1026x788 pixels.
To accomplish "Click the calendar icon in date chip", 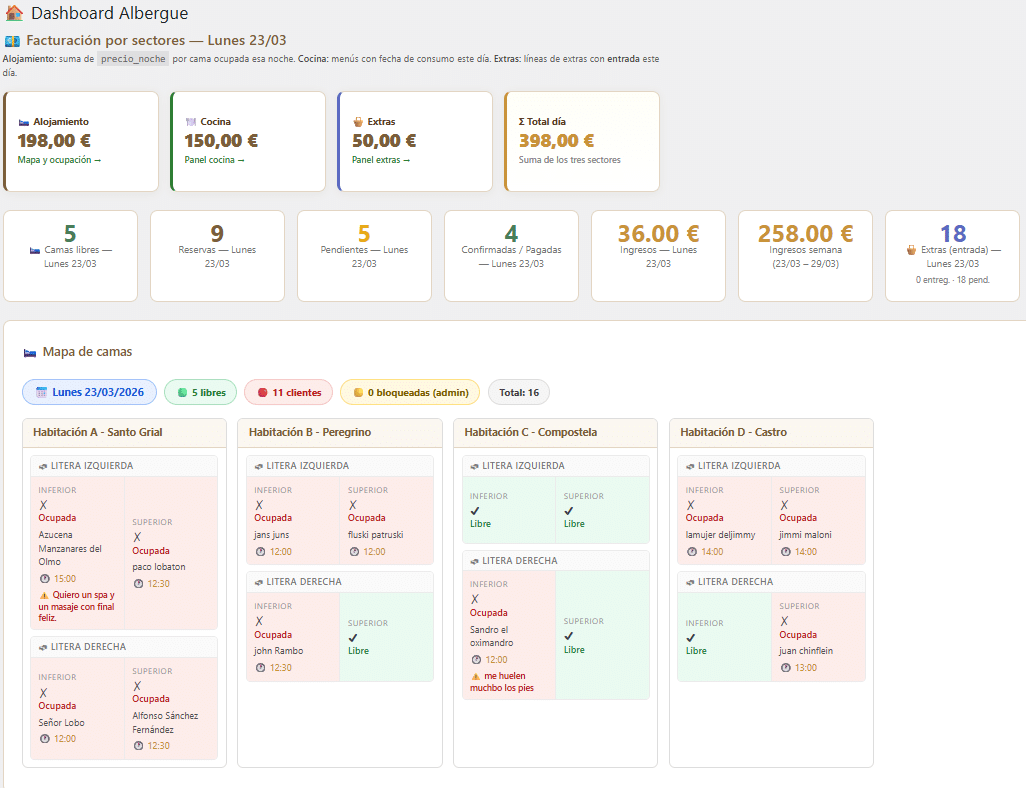I will pyautogui.click(x=42, y=393).
